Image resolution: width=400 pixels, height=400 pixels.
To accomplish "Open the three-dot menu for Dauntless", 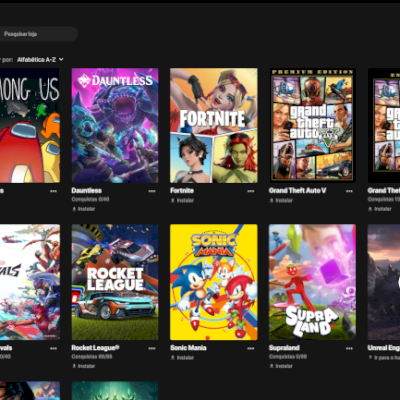I will [152, 191].
